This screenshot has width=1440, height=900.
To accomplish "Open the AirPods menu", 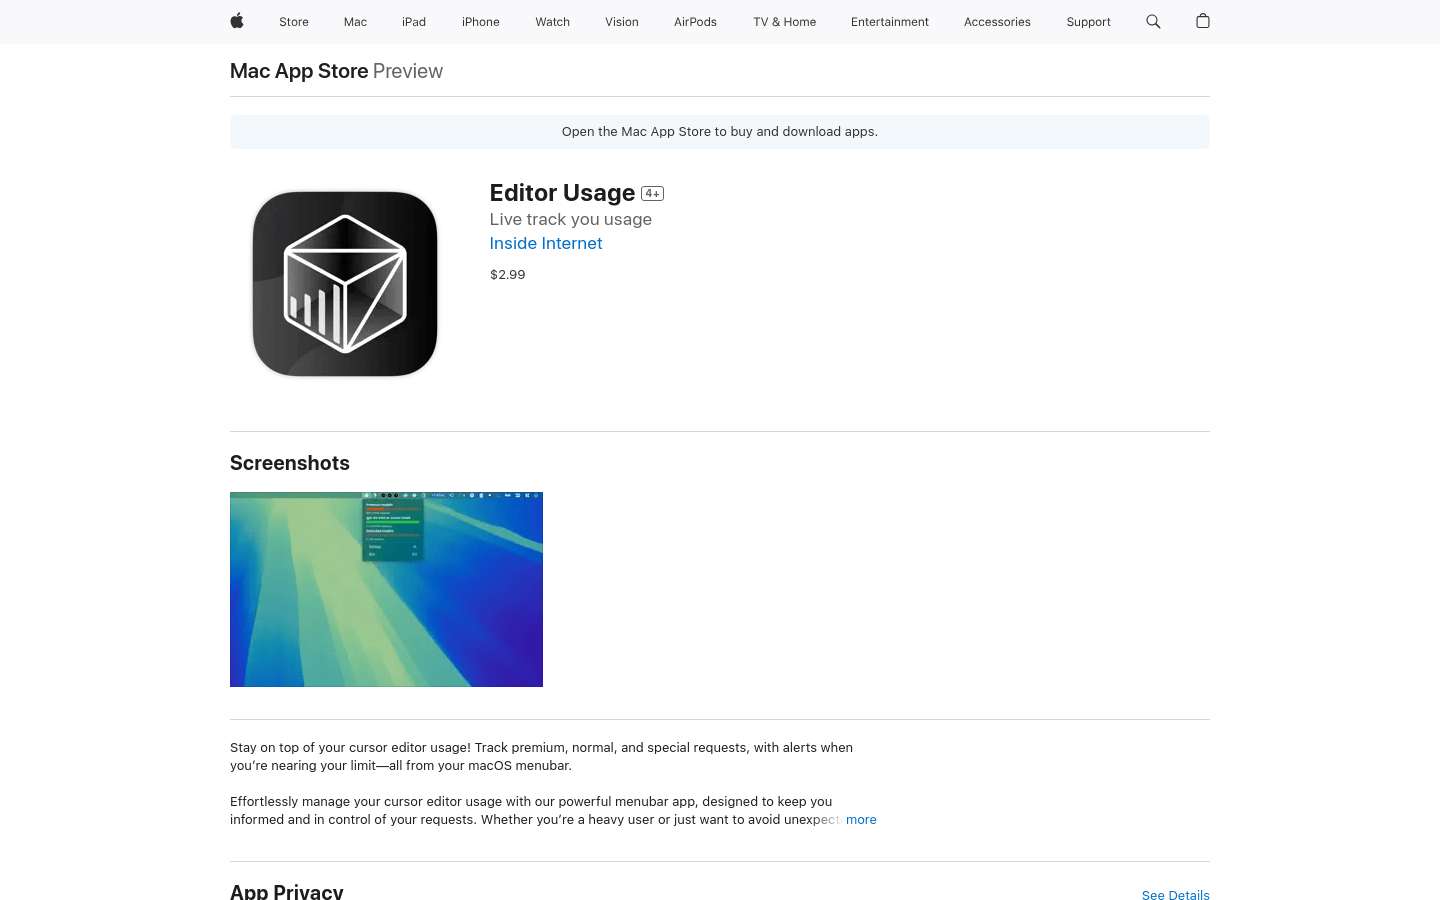I will tap(695, 22).
